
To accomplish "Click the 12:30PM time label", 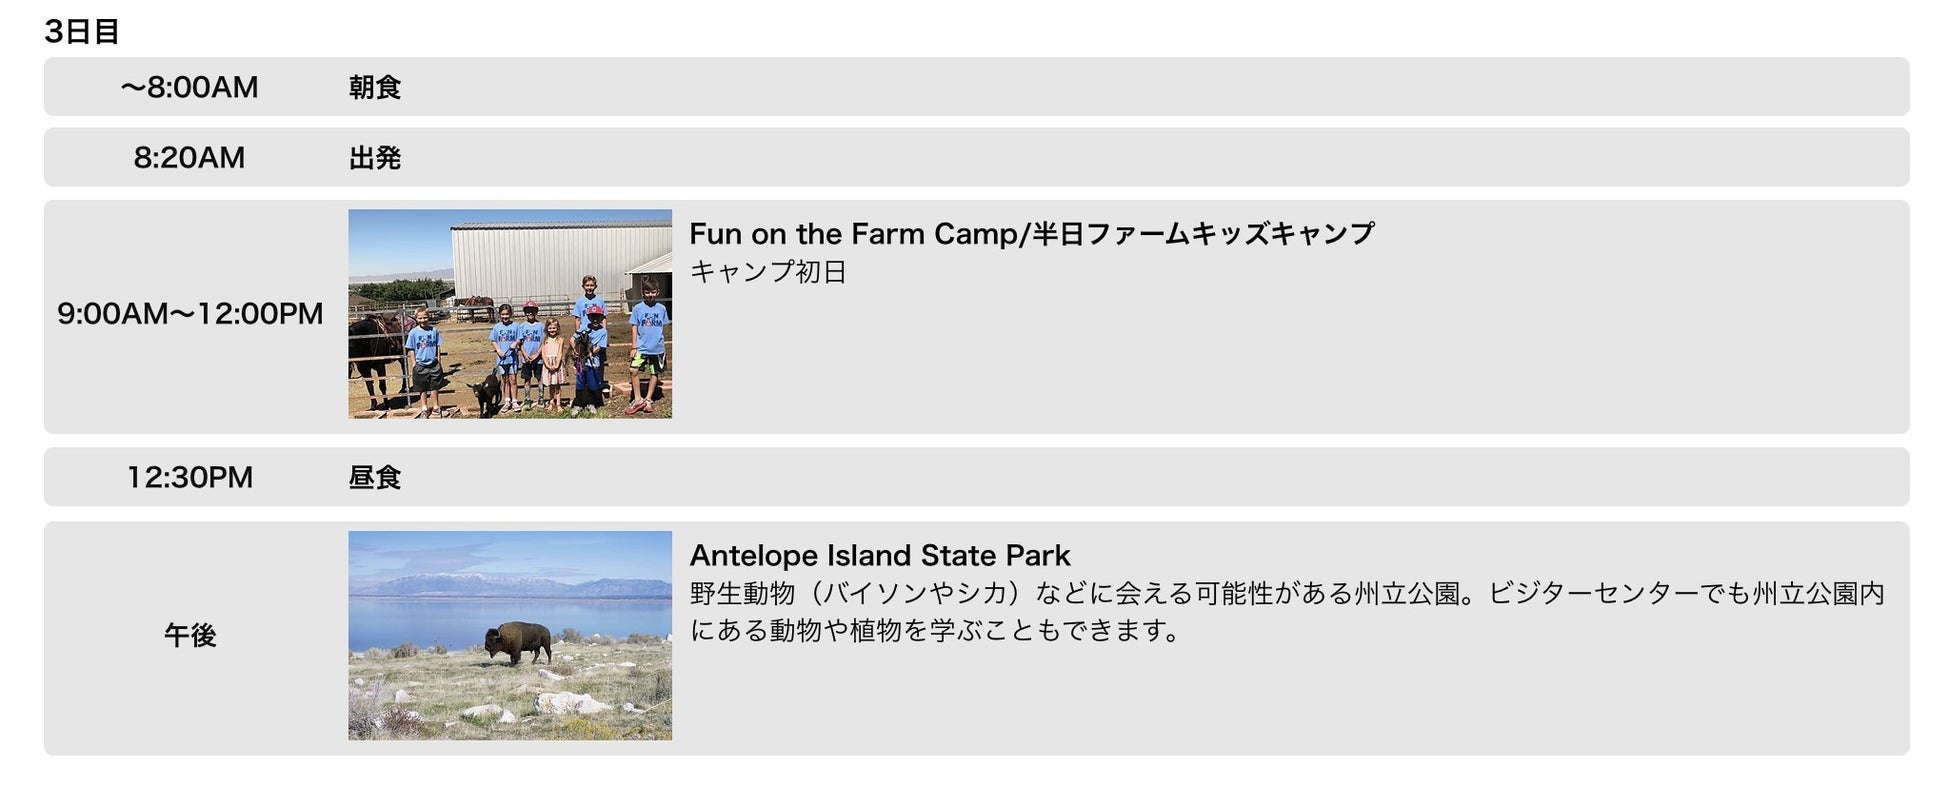I will click(189, 478).
